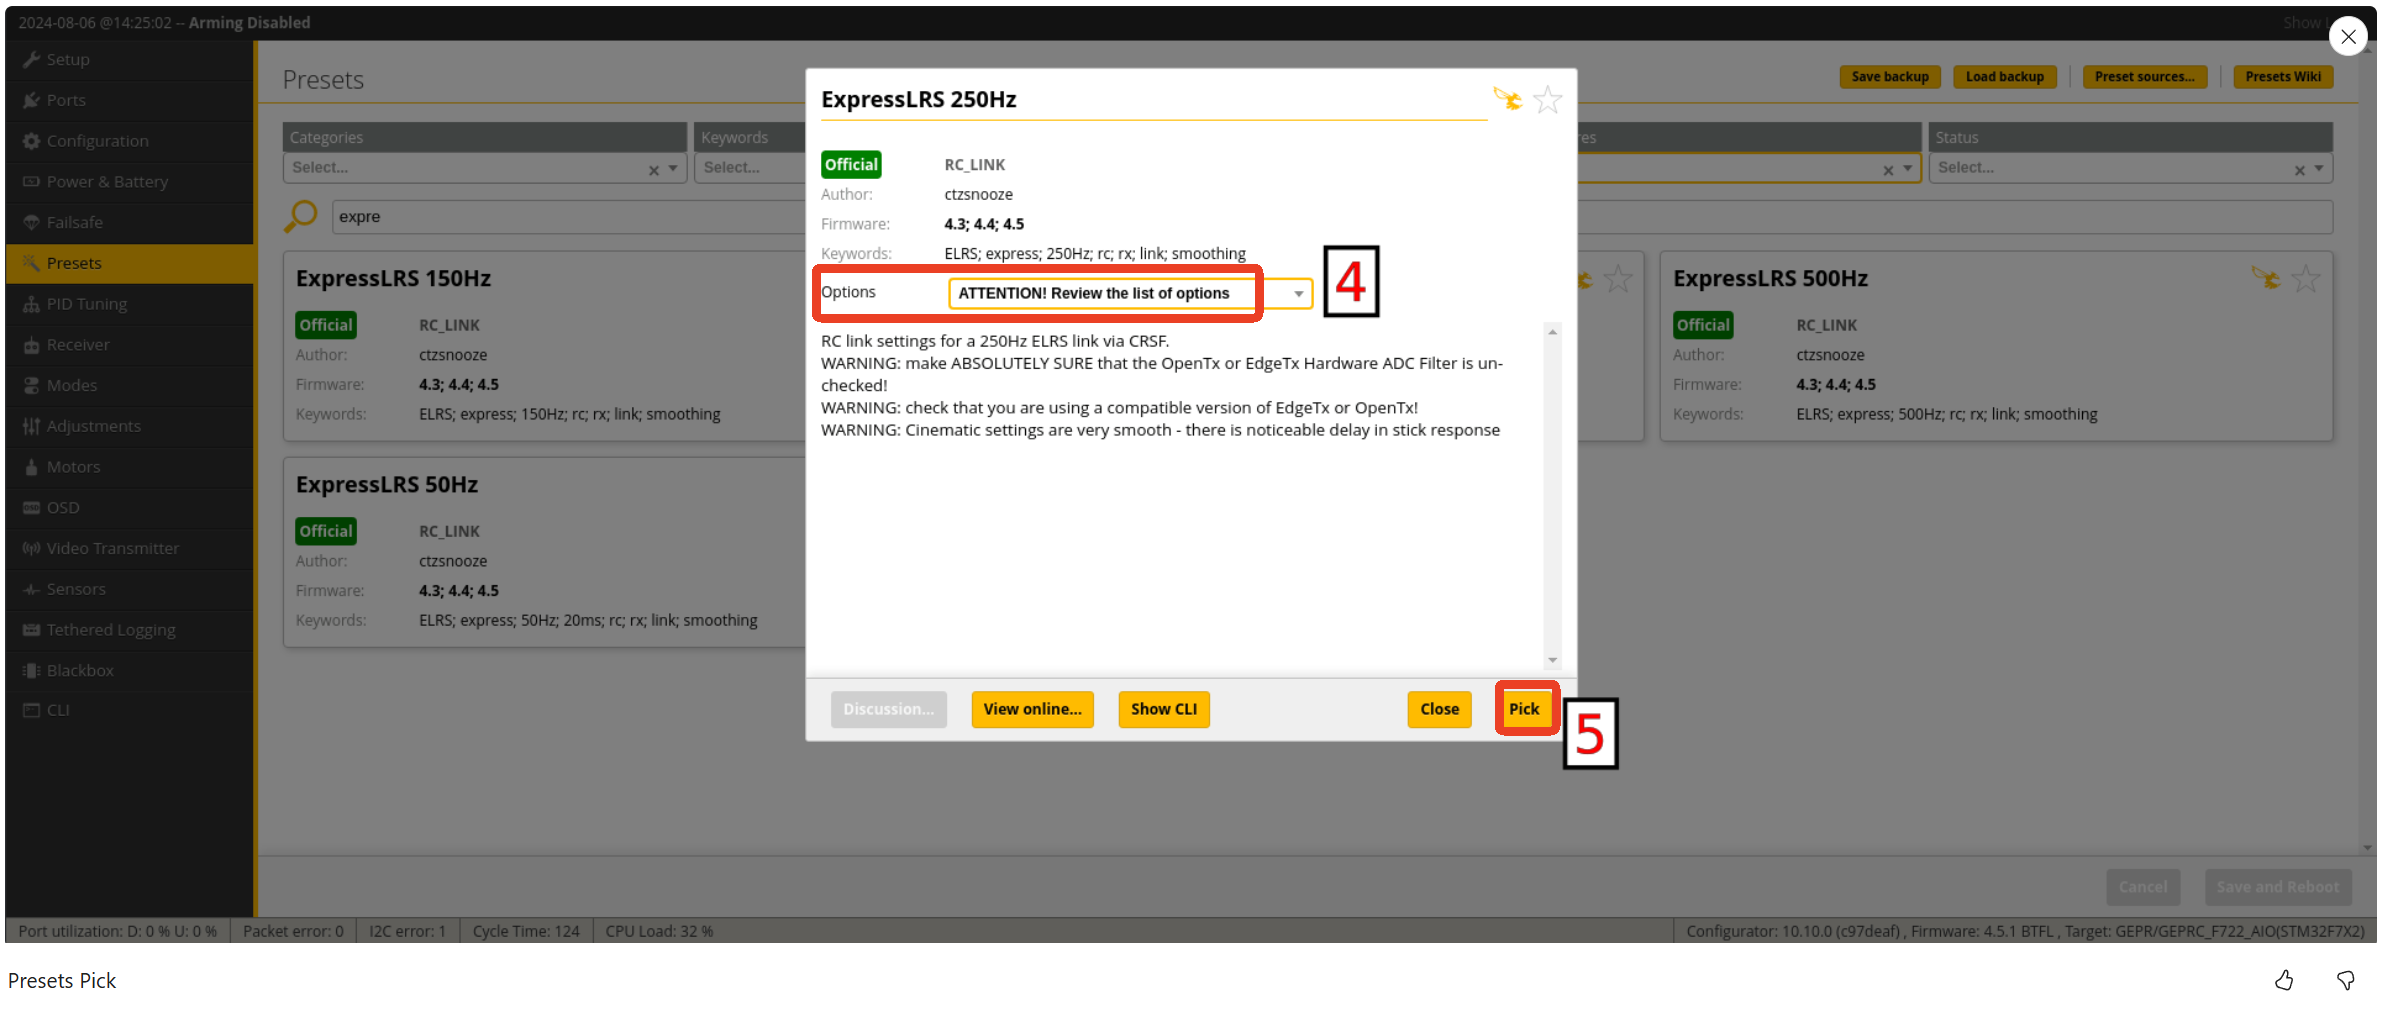Click dialog description scrollbar down arrow
The image size is (2381, 1010).
1552,660
